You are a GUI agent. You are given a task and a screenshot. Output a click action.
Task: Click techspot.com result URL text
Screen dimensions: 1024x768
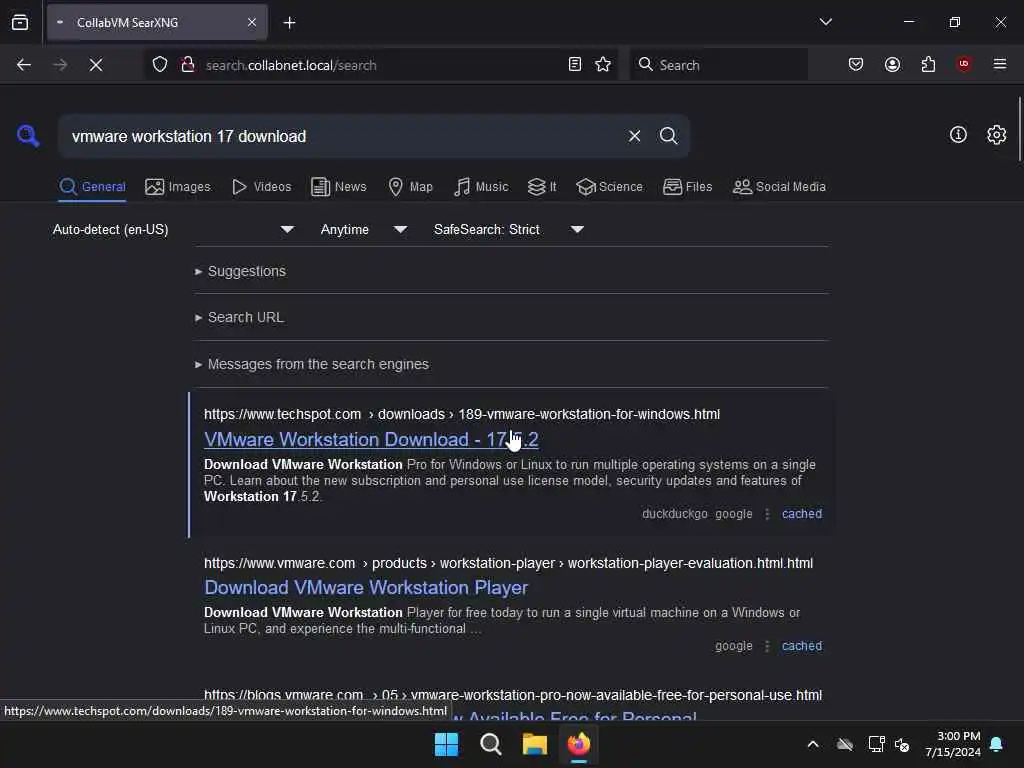[462, 414]
